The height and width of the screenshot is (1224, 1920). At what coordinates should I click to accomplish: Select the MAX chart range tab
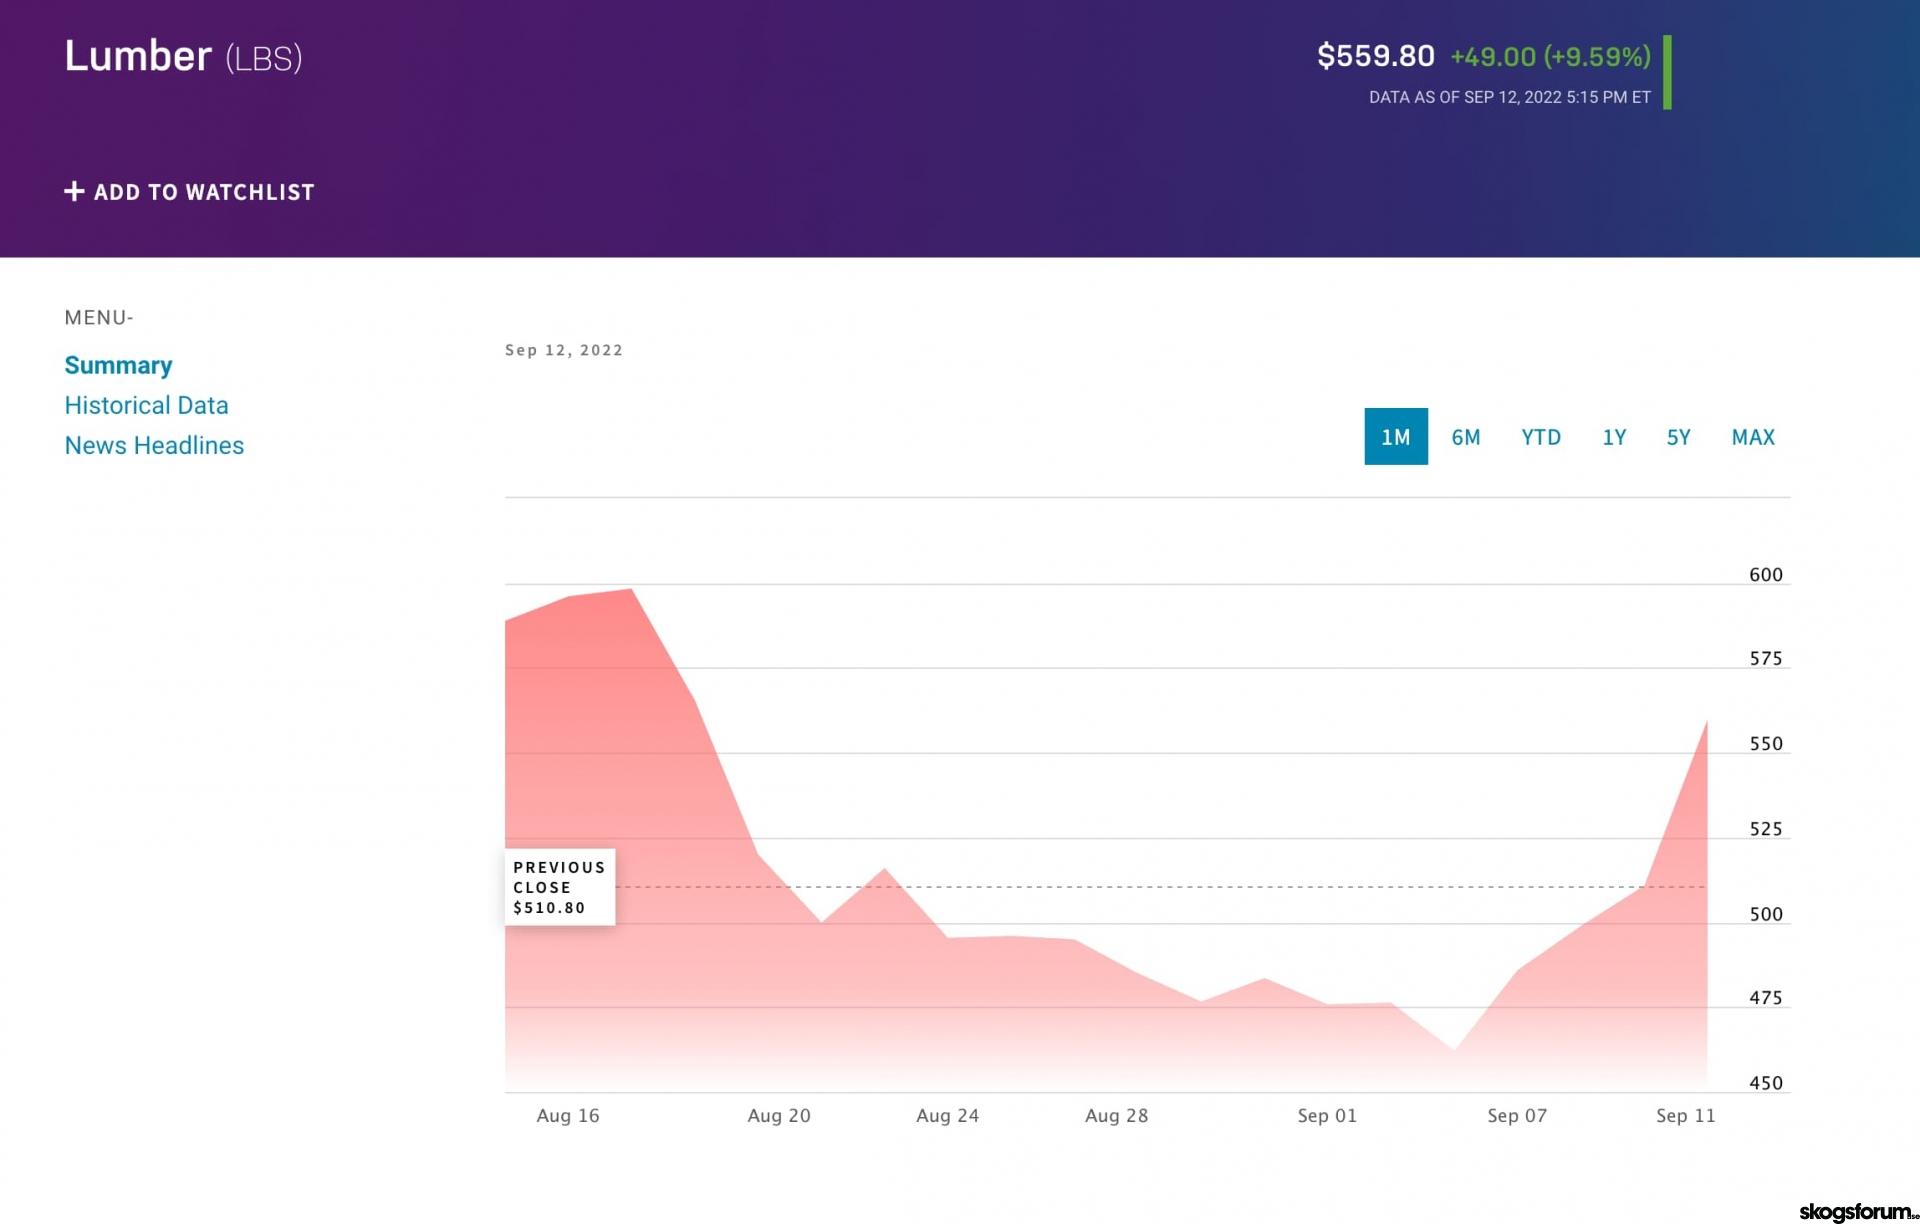pos(1753,437)
